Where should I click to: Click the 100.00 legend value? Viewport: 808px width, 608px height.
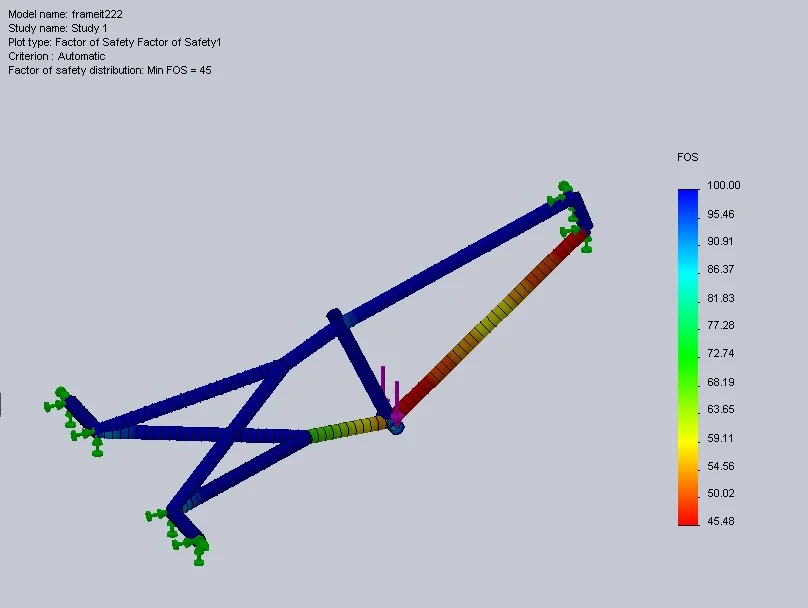point(723,185)
